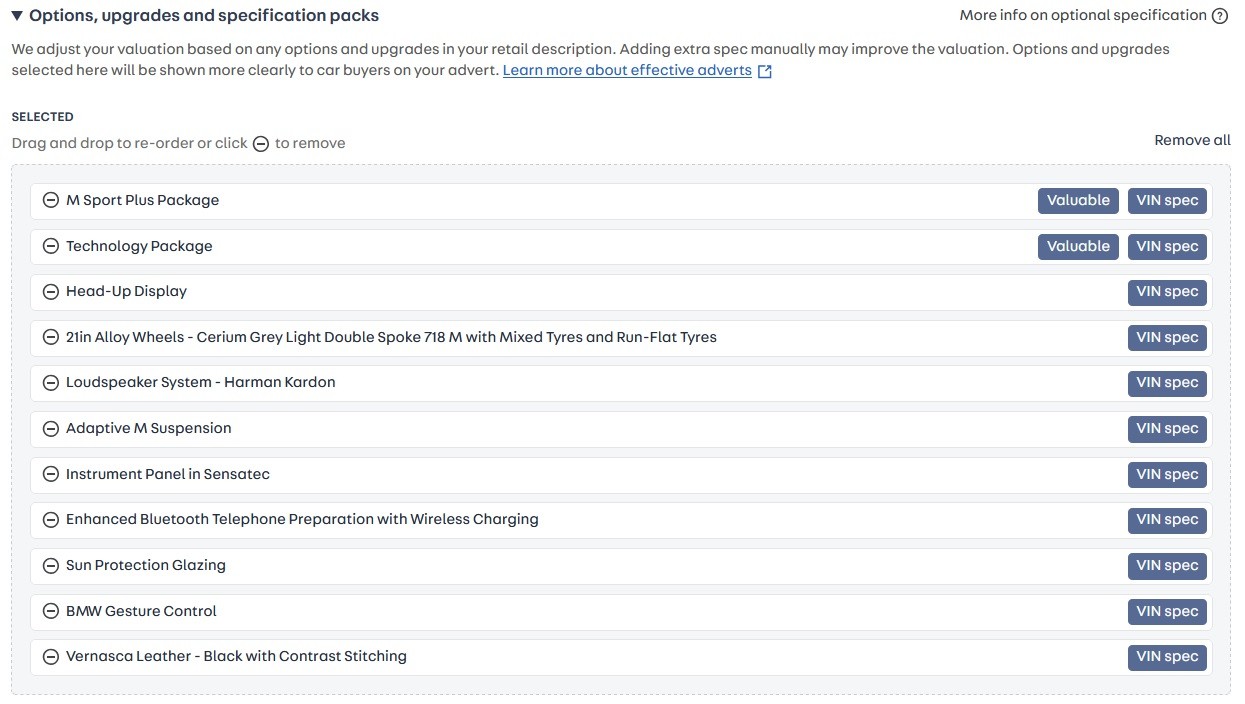Viewport: 1245px width, 704px height.
Task: Collapse Options, upgrades and specification packs
Action: pos(17,16)
